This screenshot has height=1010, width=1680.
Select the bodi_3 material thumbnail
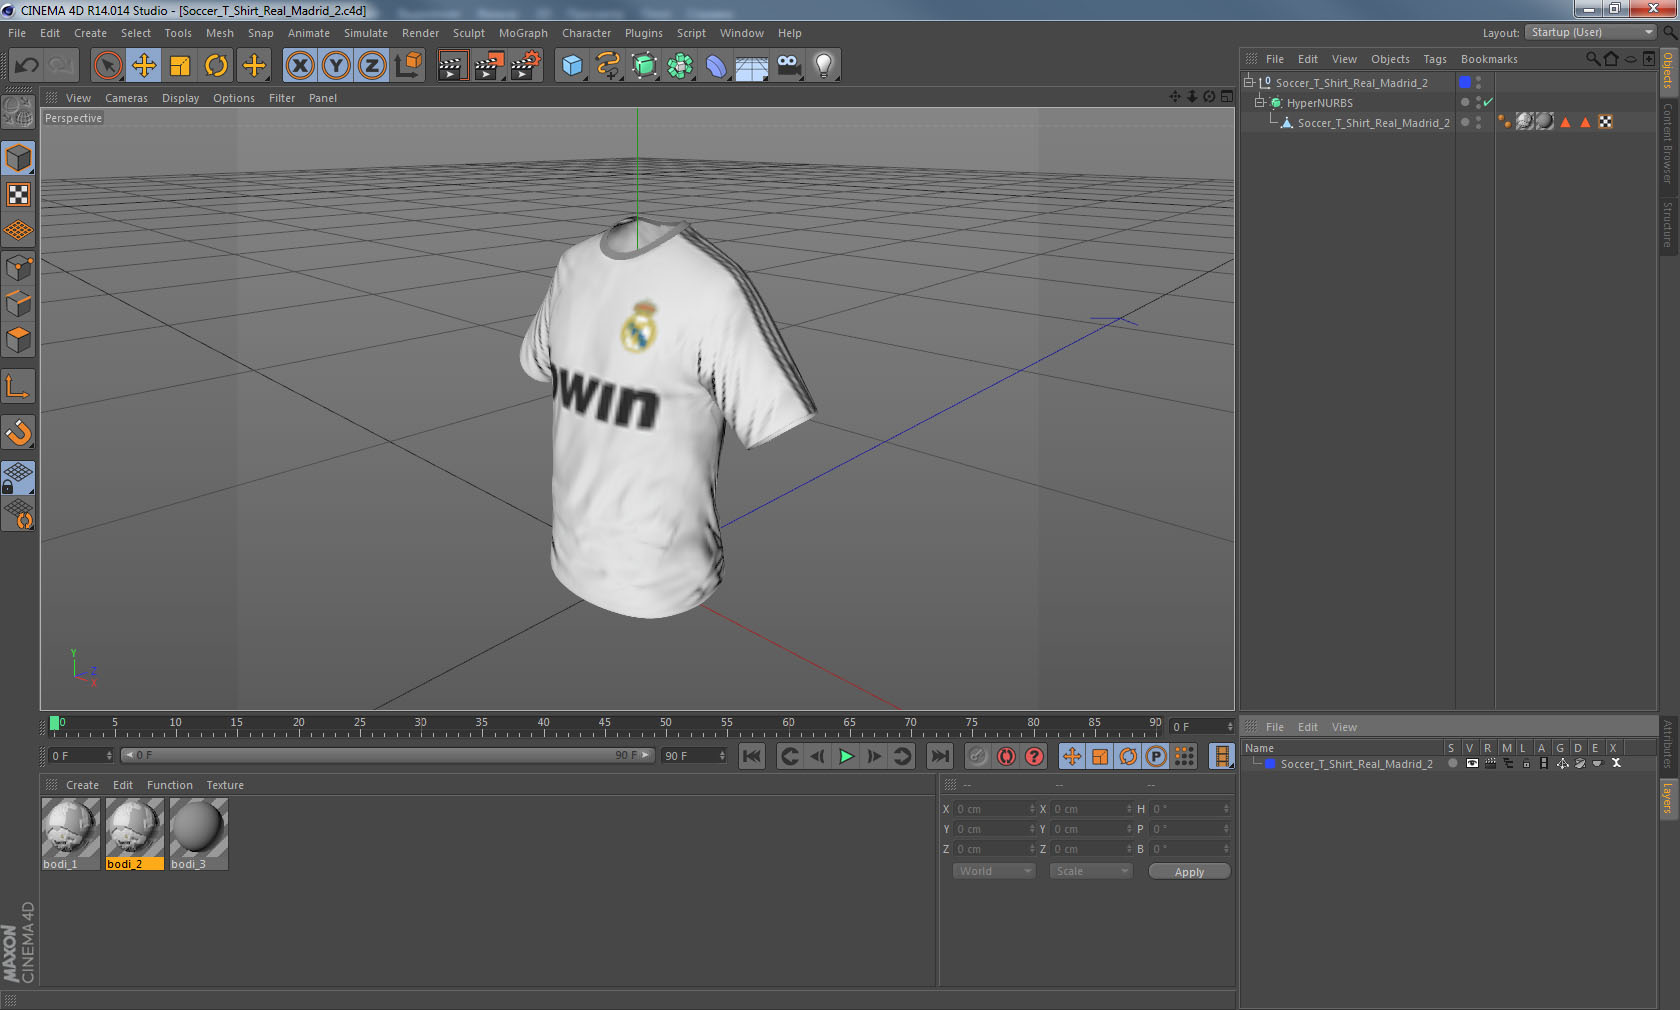click(x=198, y=834)
